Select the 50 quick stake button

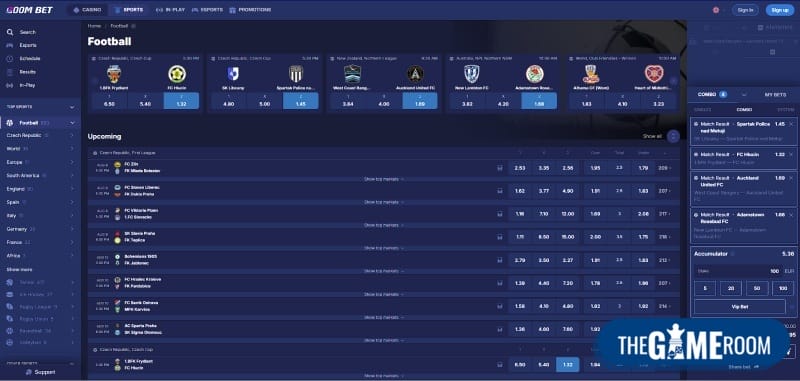pyautogui.click(x=757, y=288)
